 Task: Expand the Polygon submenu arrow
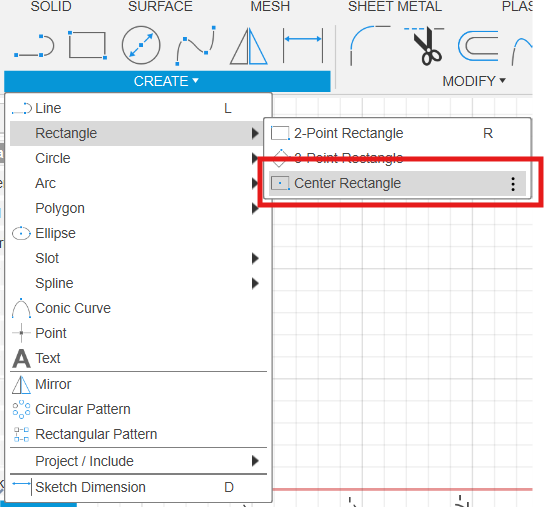pyautogui.click(x=255, y=208)
